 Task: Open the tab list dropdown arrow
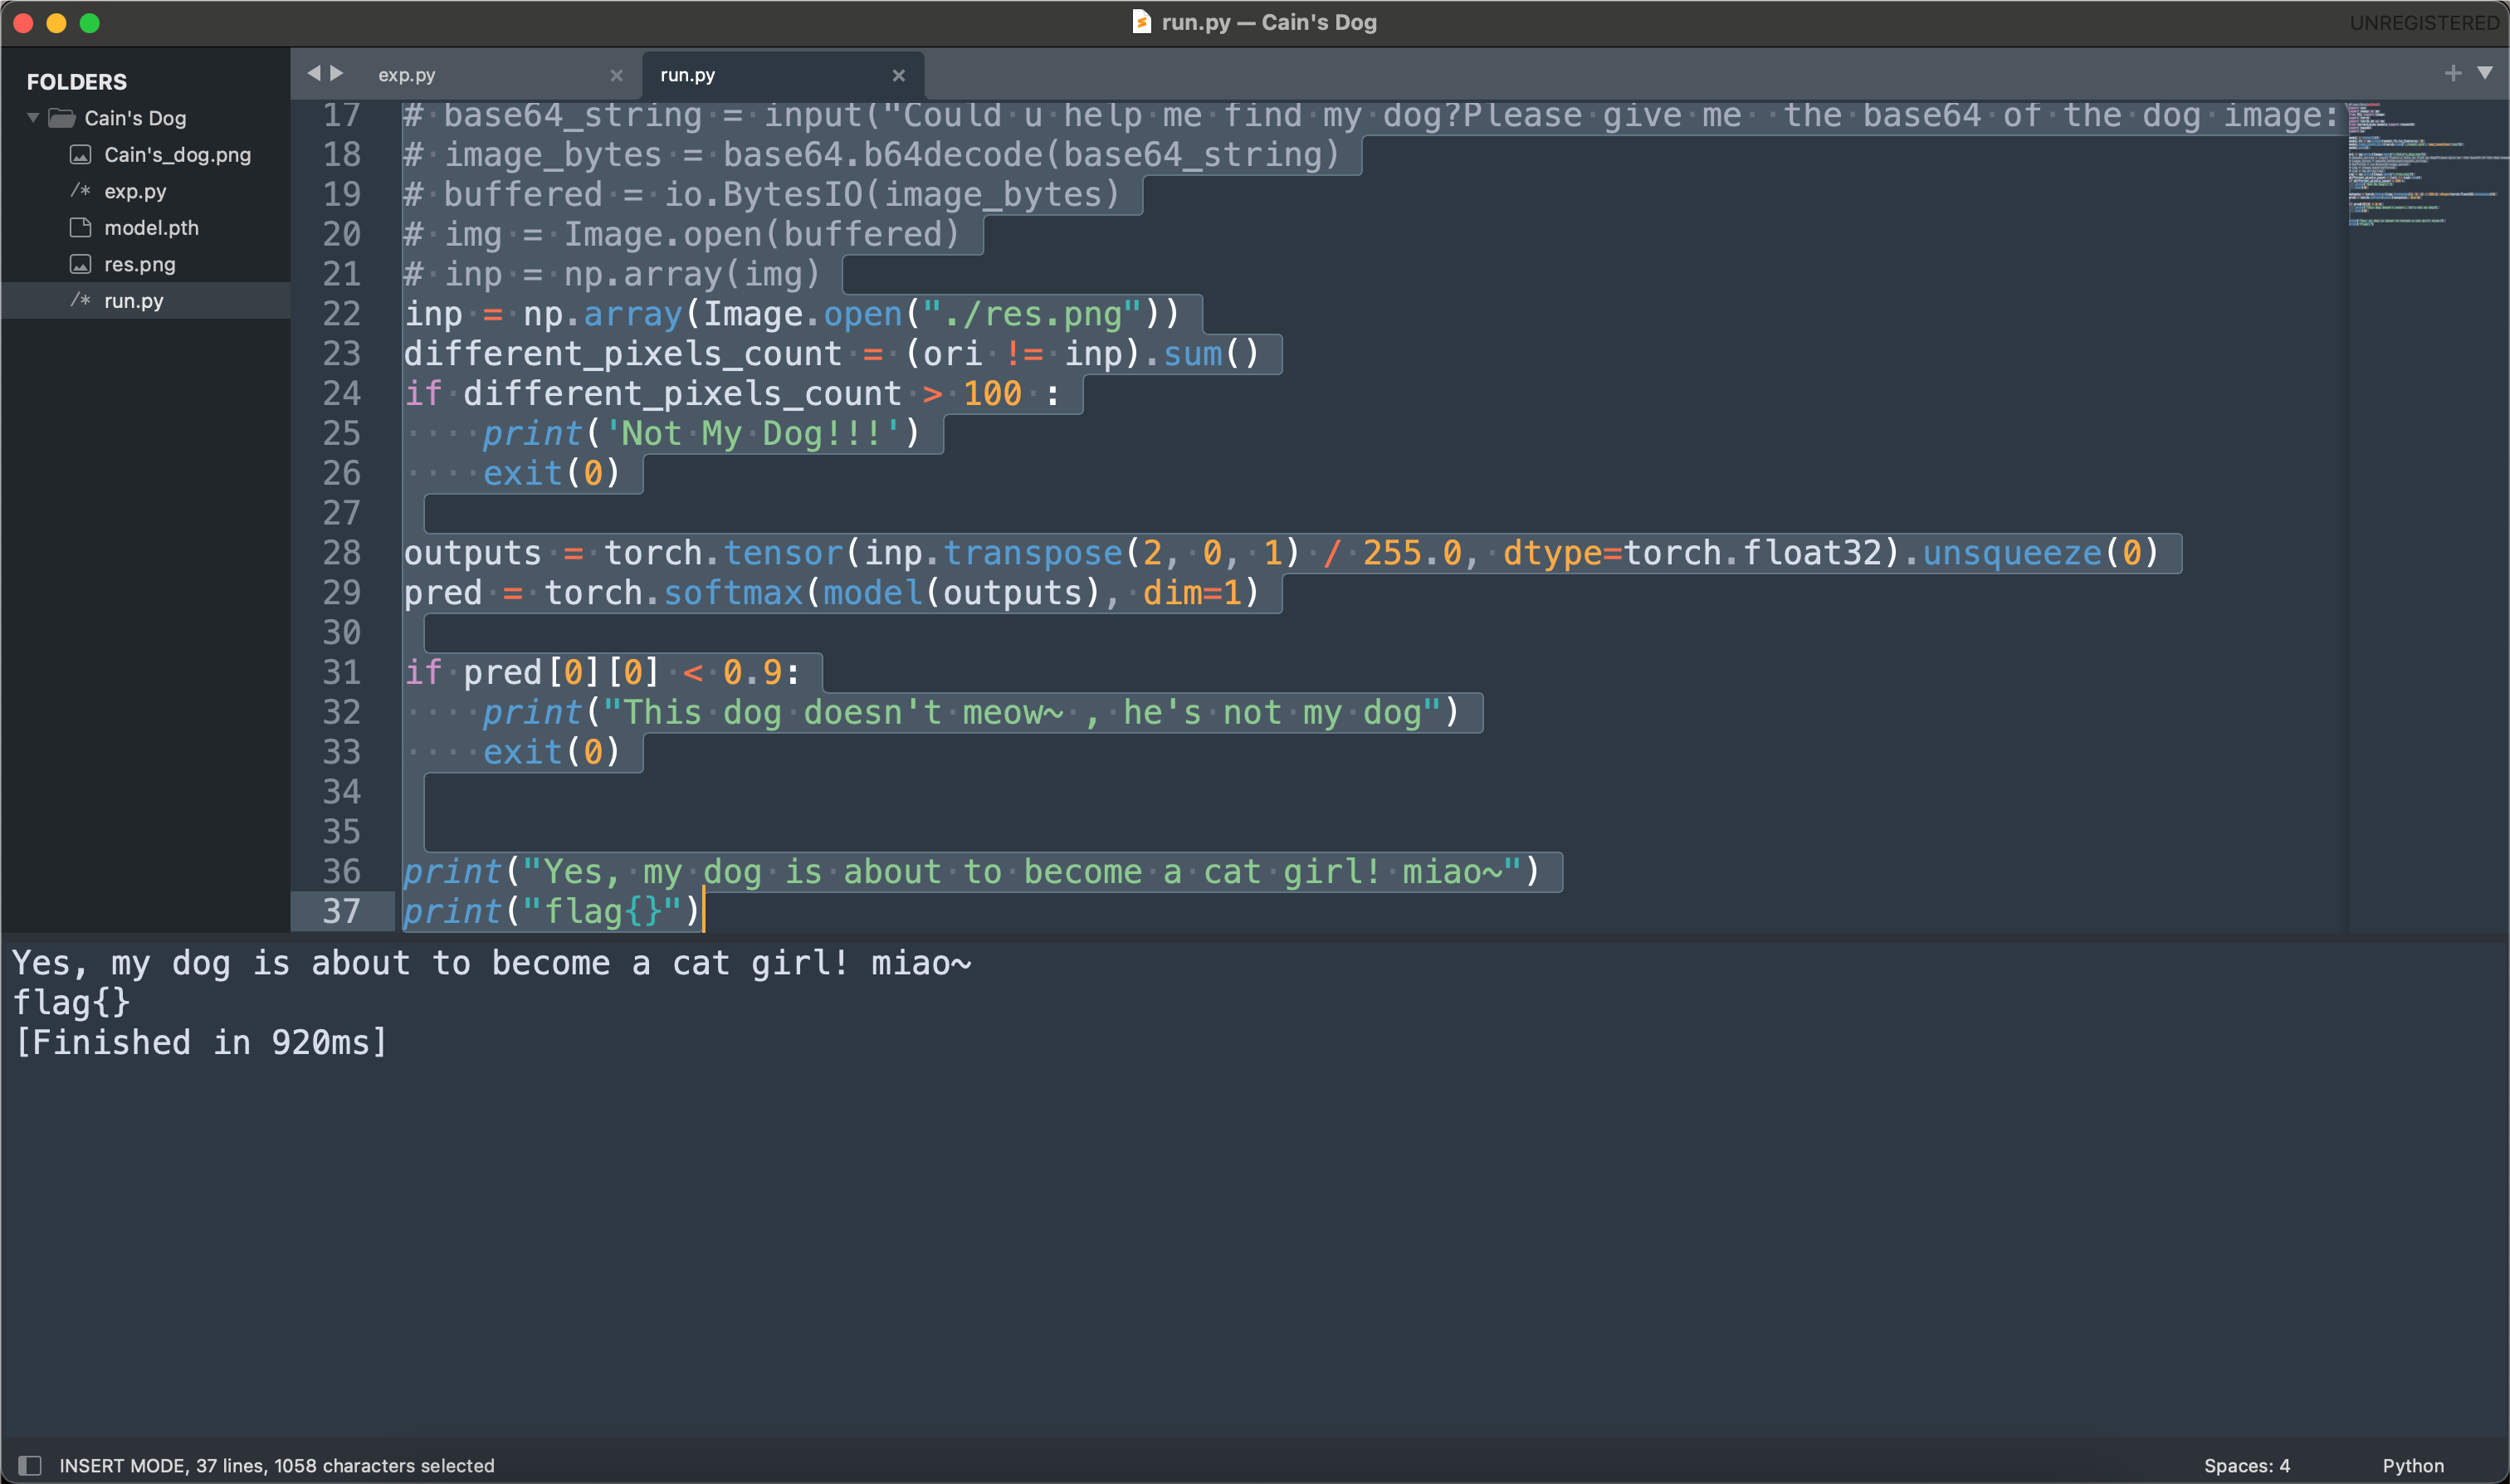coord(2485,73)
